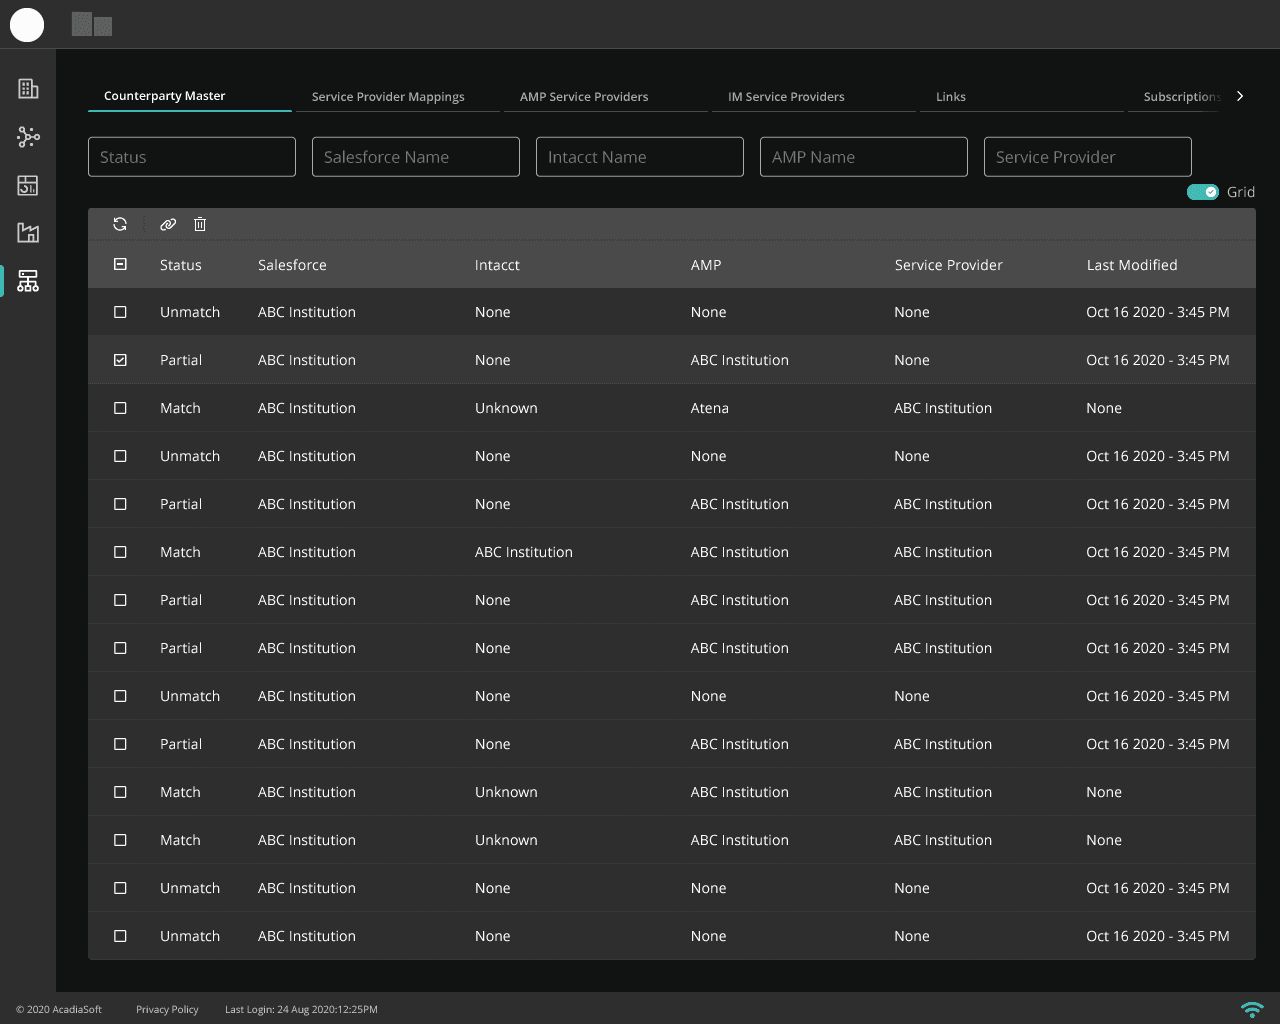Sort by Last Modified column header
Image resolution: width=1280 pixels, height=1024 pixels.
pyautogui.click(x=1131, y=265)
